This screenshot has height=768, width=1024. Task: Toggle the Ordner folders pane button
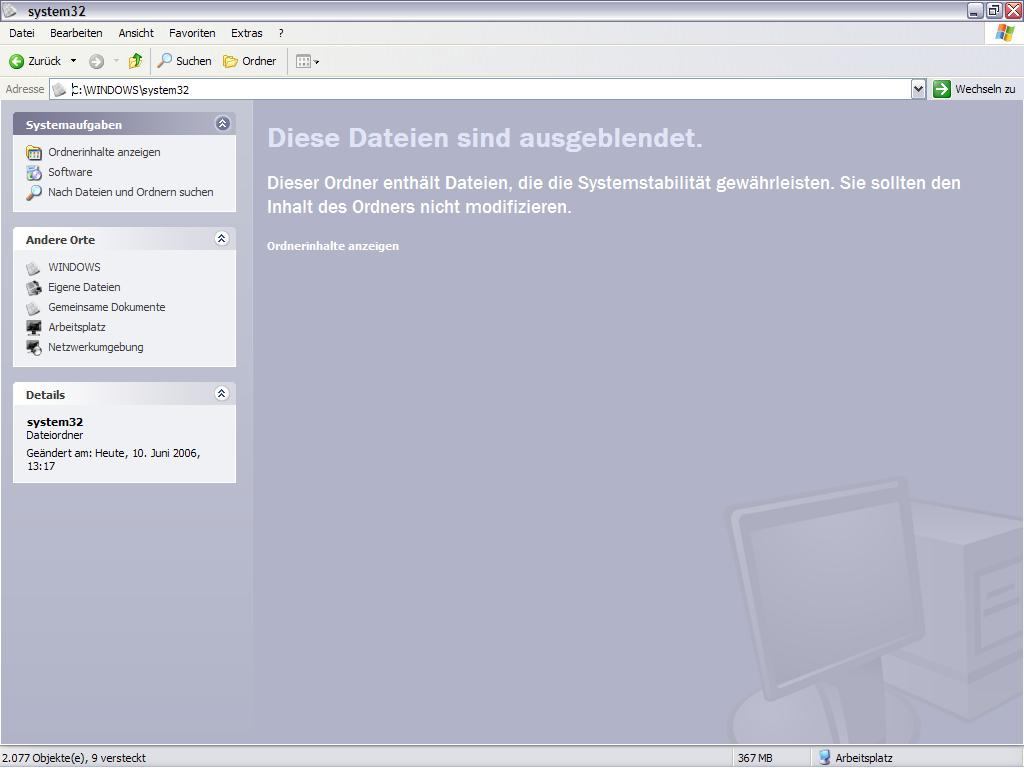250,61
